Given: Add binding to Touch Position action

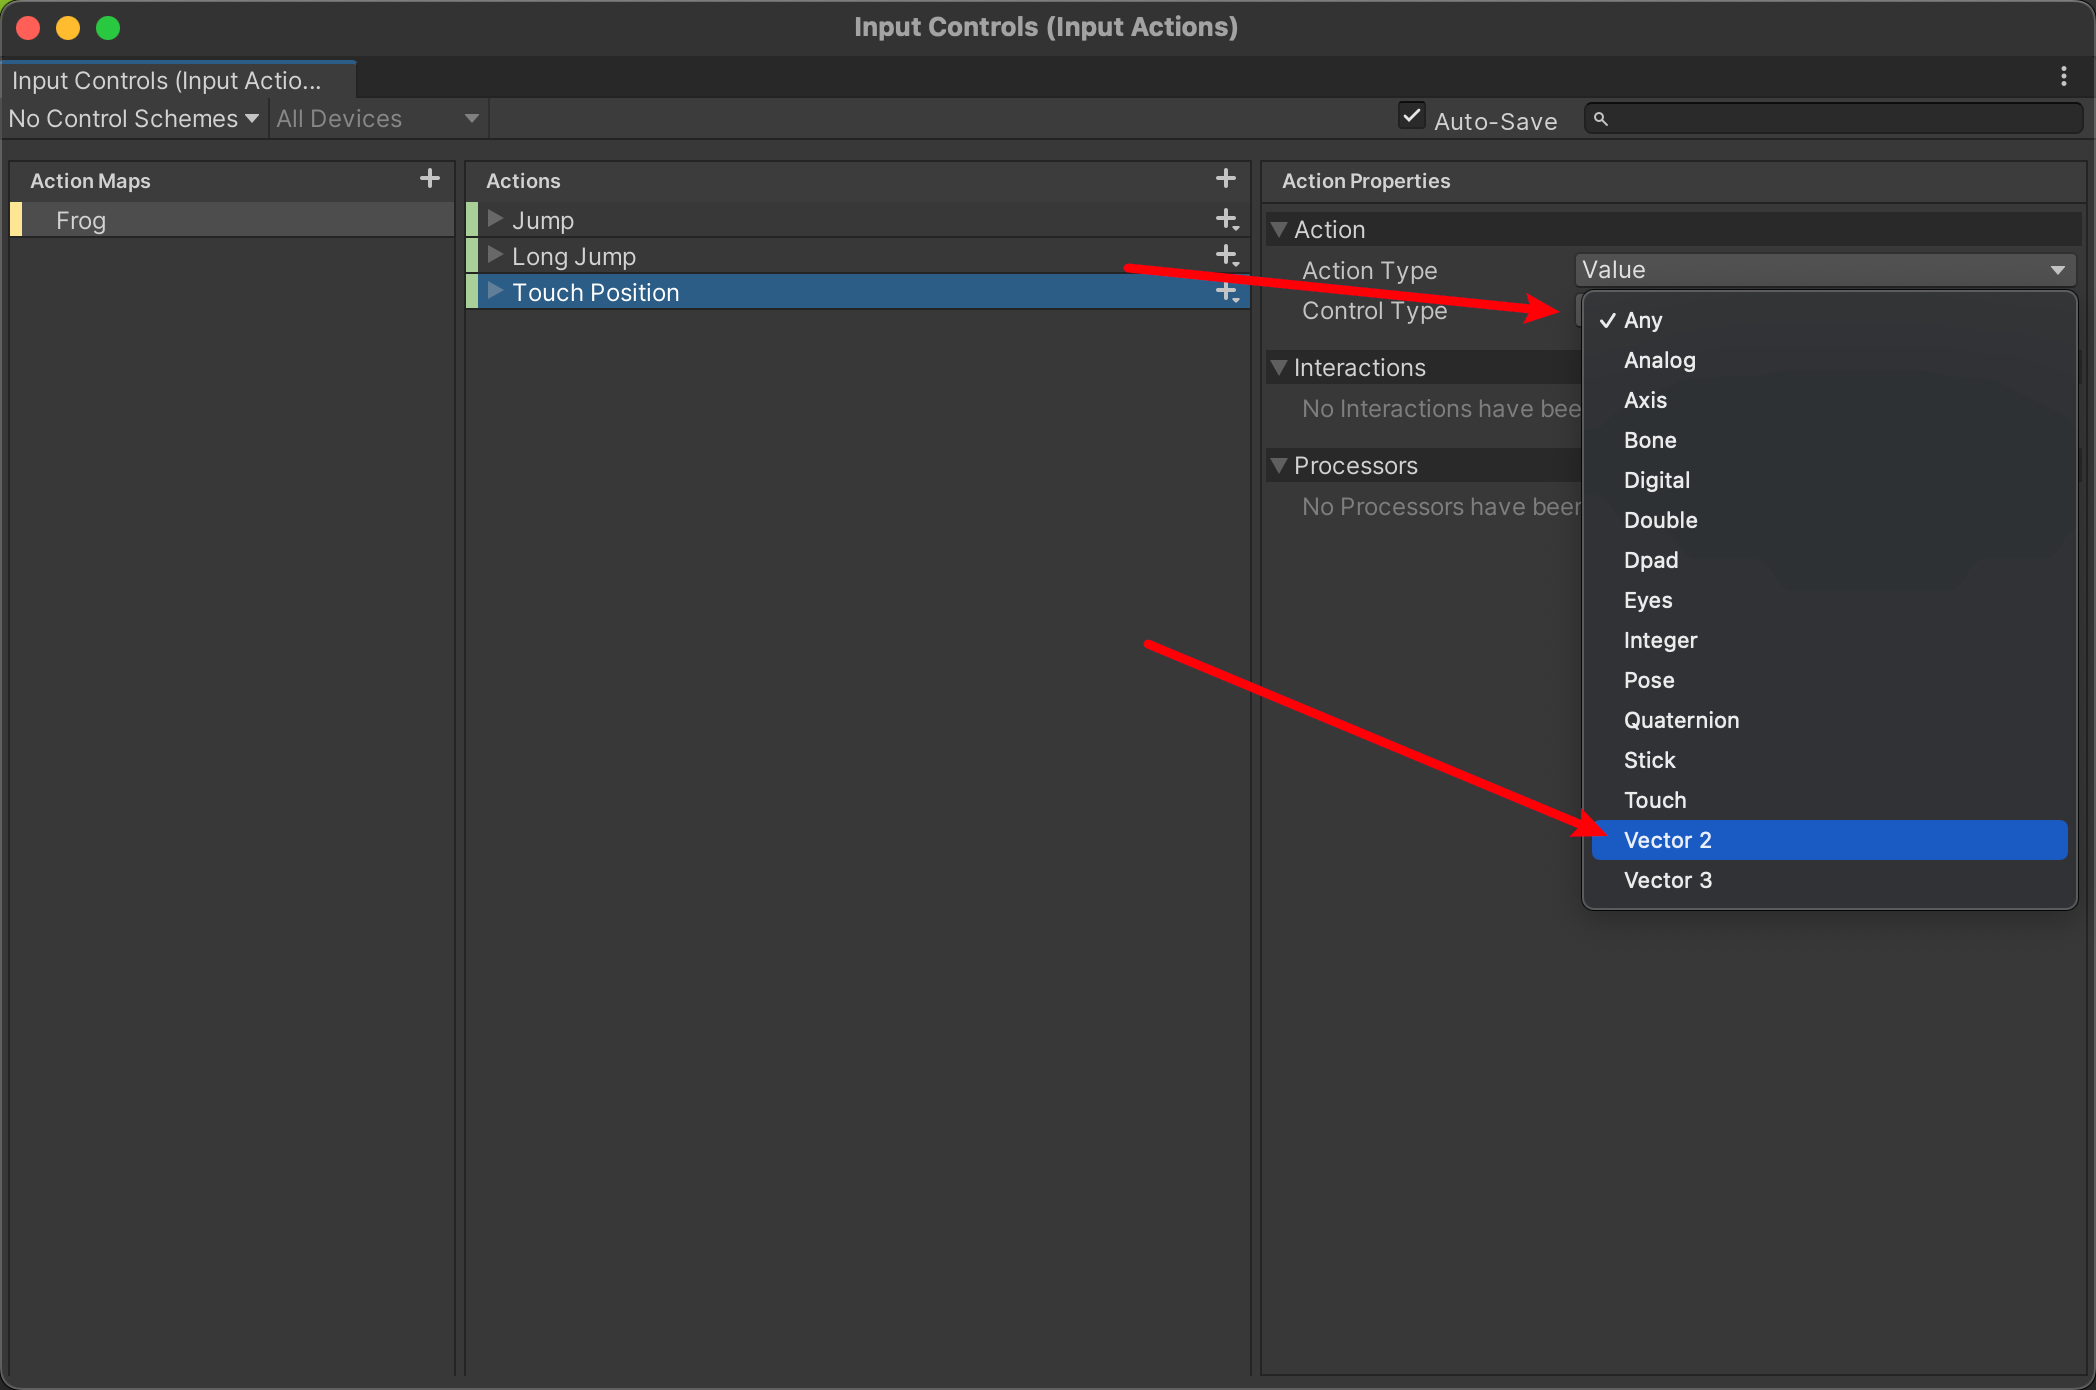Looking at the screenshot, I should 1227,292.
